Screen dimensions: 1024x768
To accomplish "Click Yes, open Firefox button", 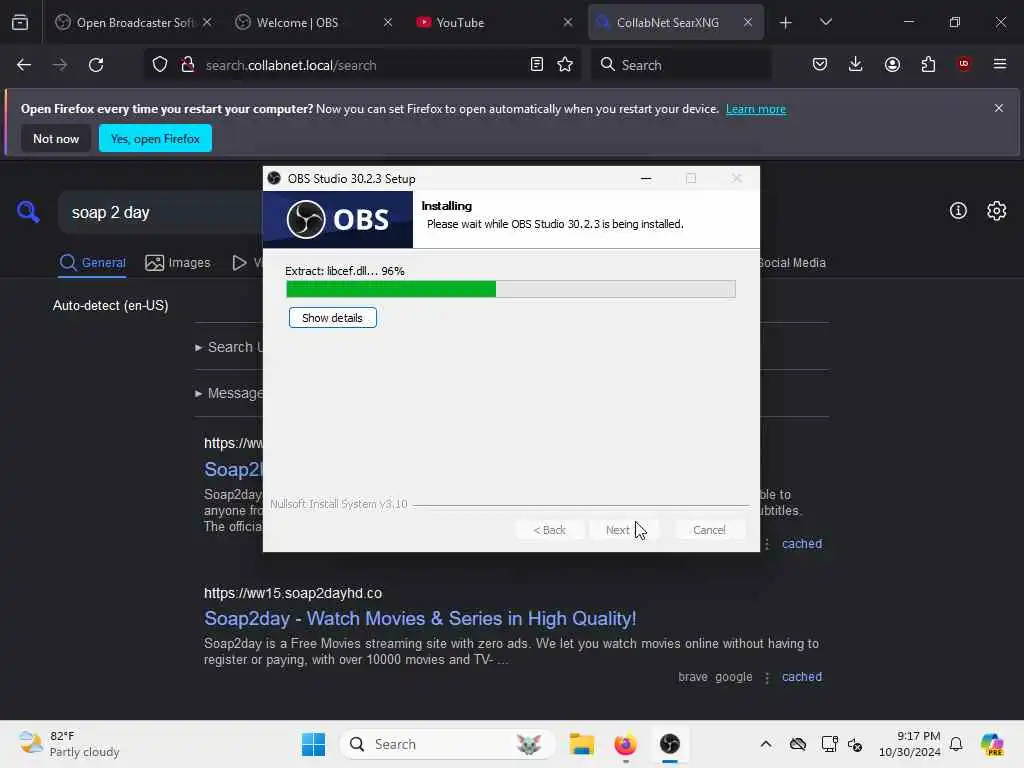I will [155, 138].
